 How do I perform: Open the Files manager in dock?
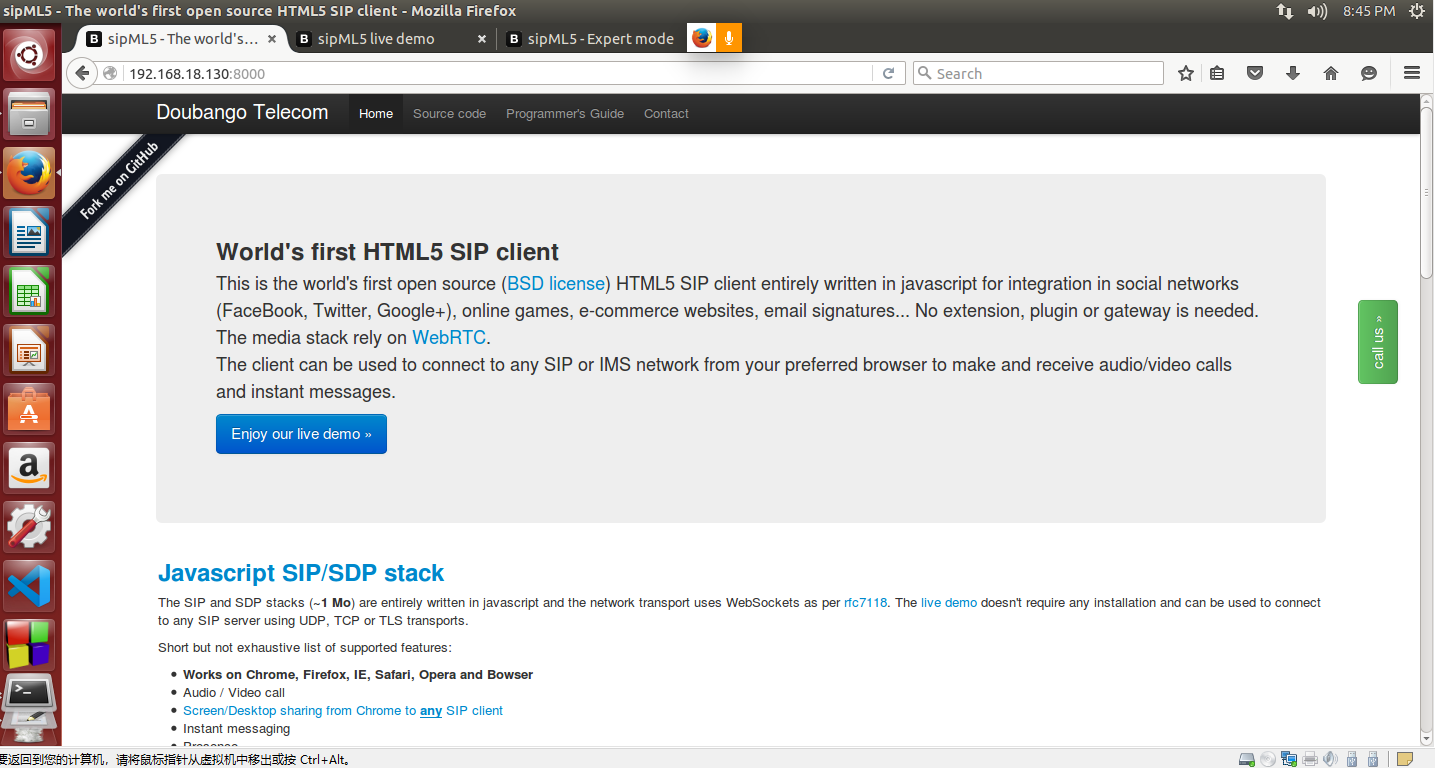click(30, 114)
